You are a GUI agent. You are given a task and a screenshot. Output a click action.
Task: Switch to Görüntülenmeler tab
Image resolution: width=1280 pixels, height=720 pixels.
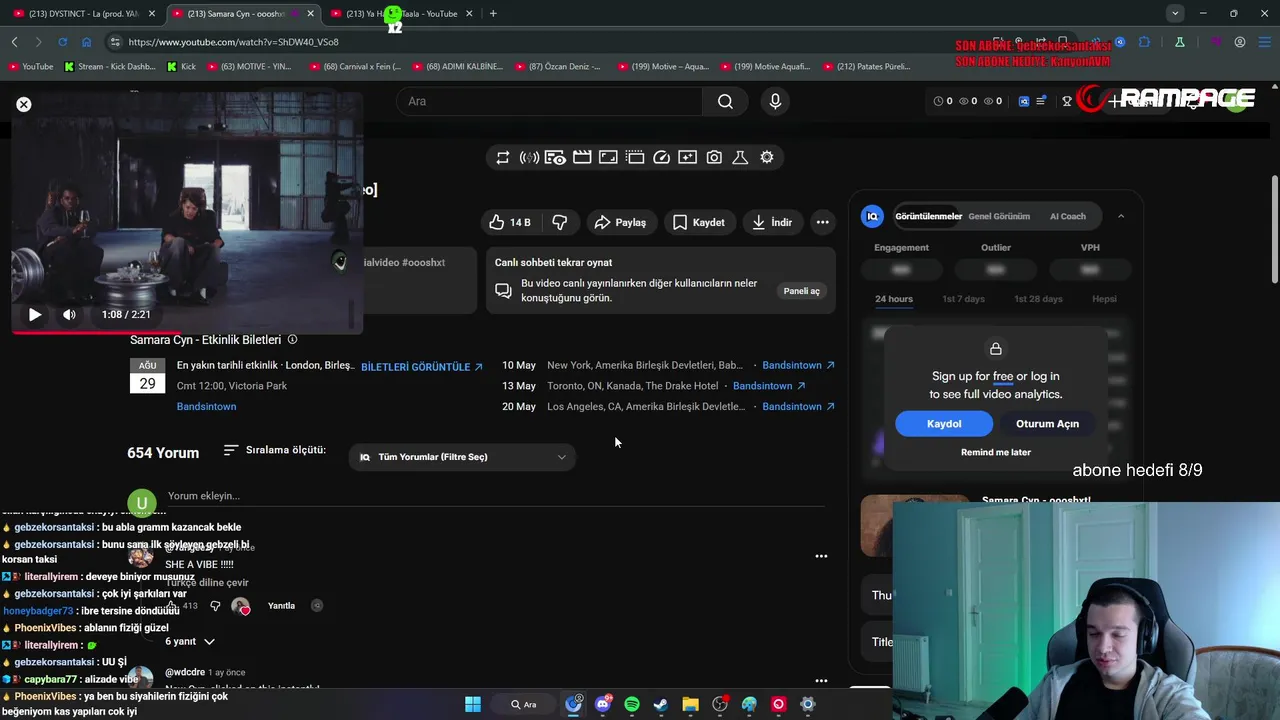pyautogui.click(x=928, y=216)
